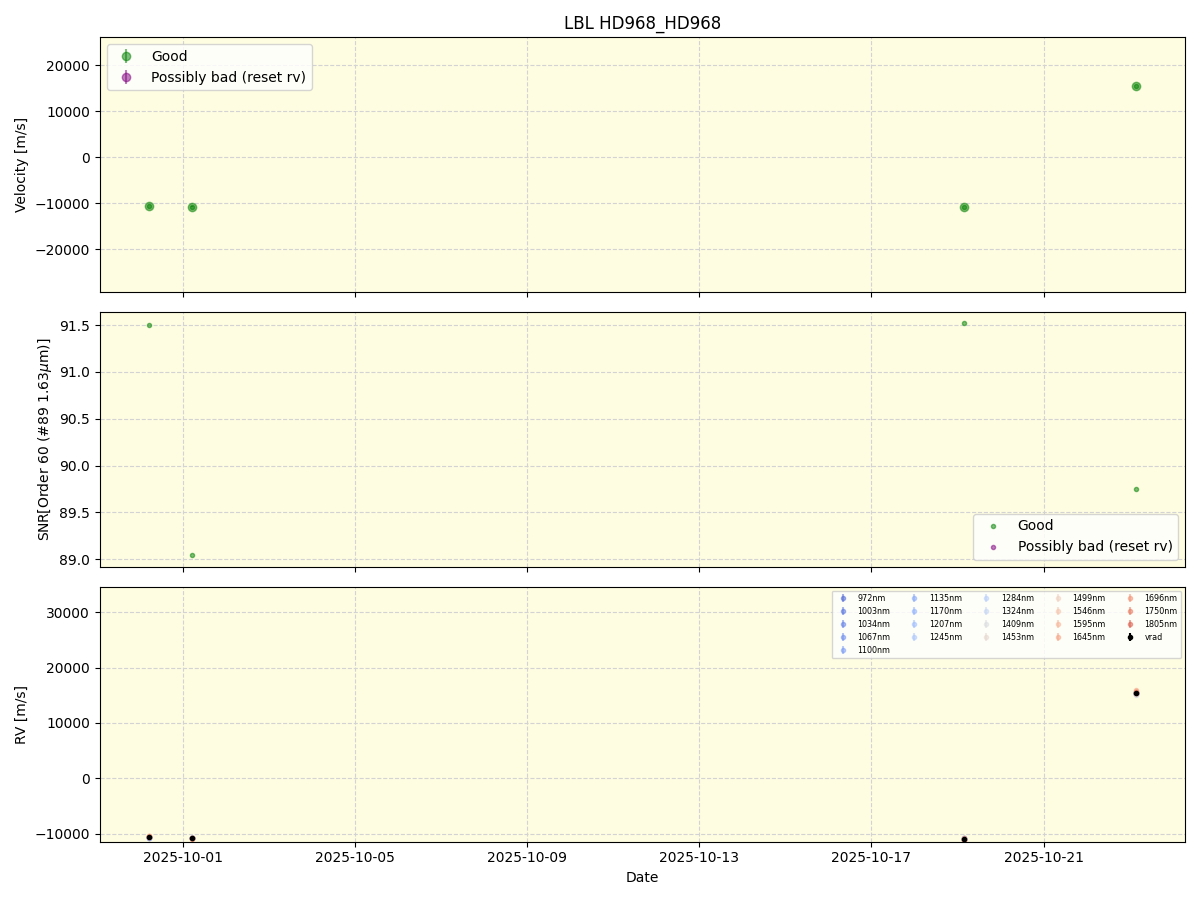Select the purple 'Possibly bad (reset rv)' marker in the top legend

click(x=126, y=77)
